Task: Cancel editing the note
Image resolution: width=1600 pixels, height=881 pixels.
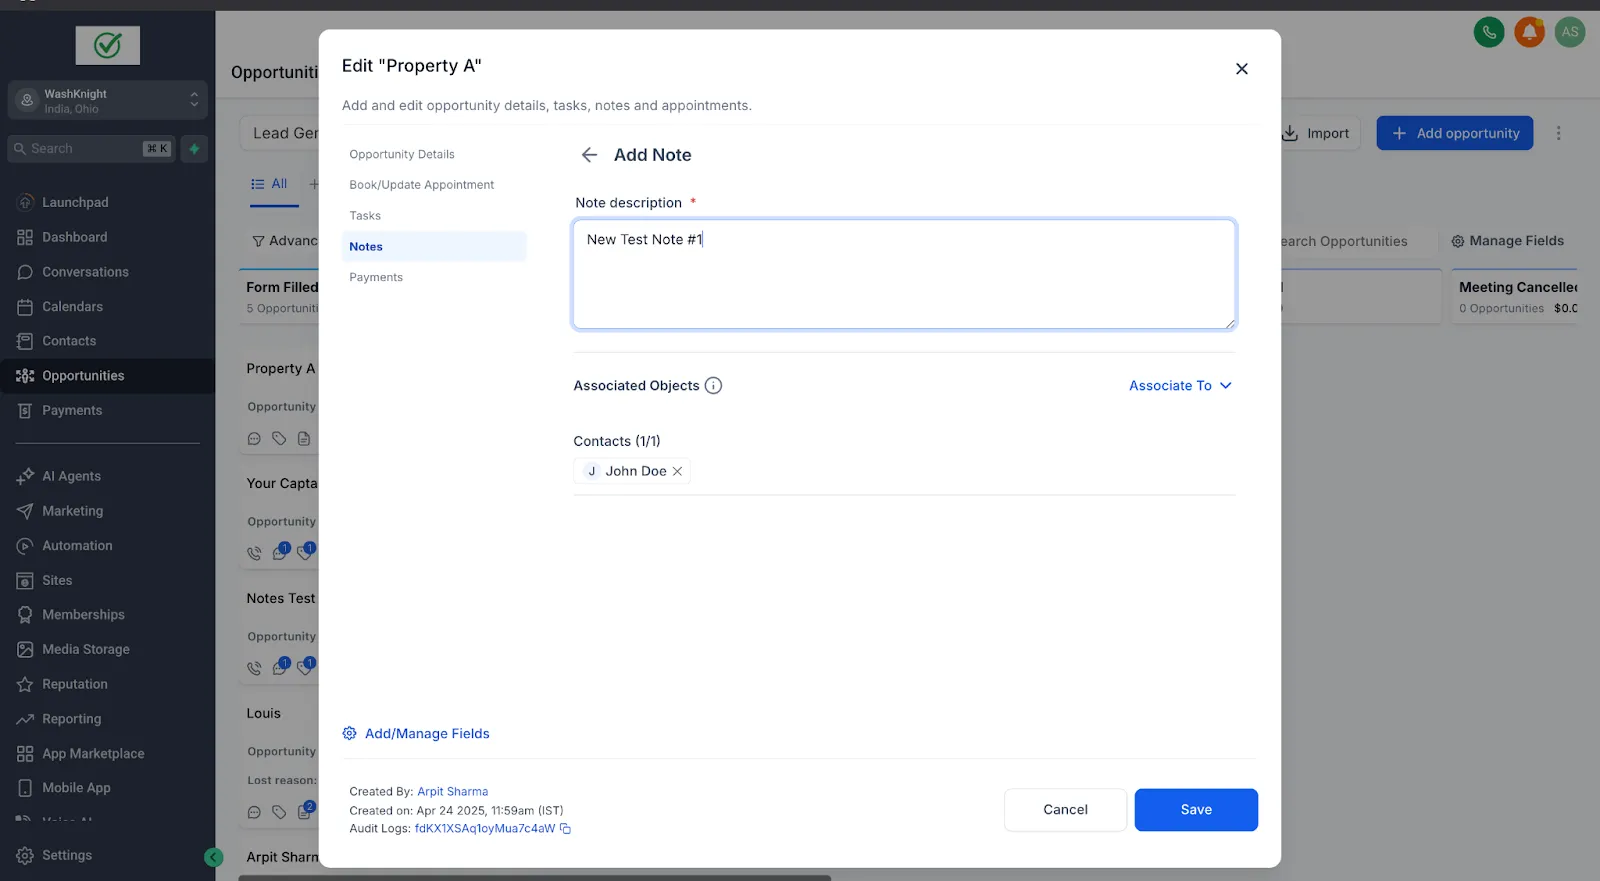Action: pos(1065,810)
